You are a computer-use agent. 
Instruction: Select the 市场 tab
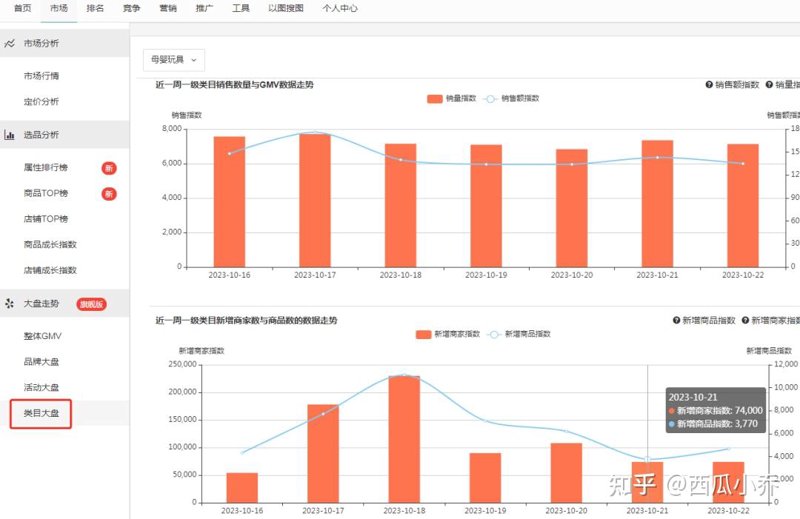[59, 8]
